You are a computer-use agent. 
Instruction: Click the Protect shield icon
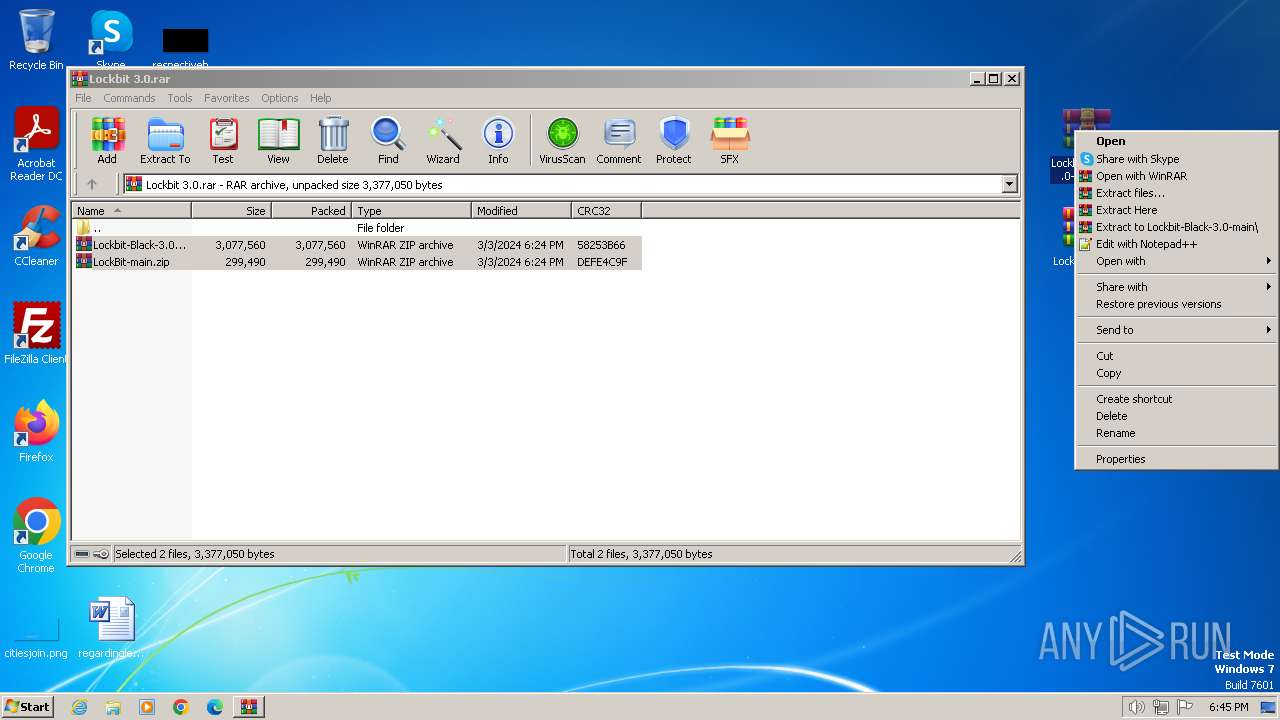[x=674, y=140]
